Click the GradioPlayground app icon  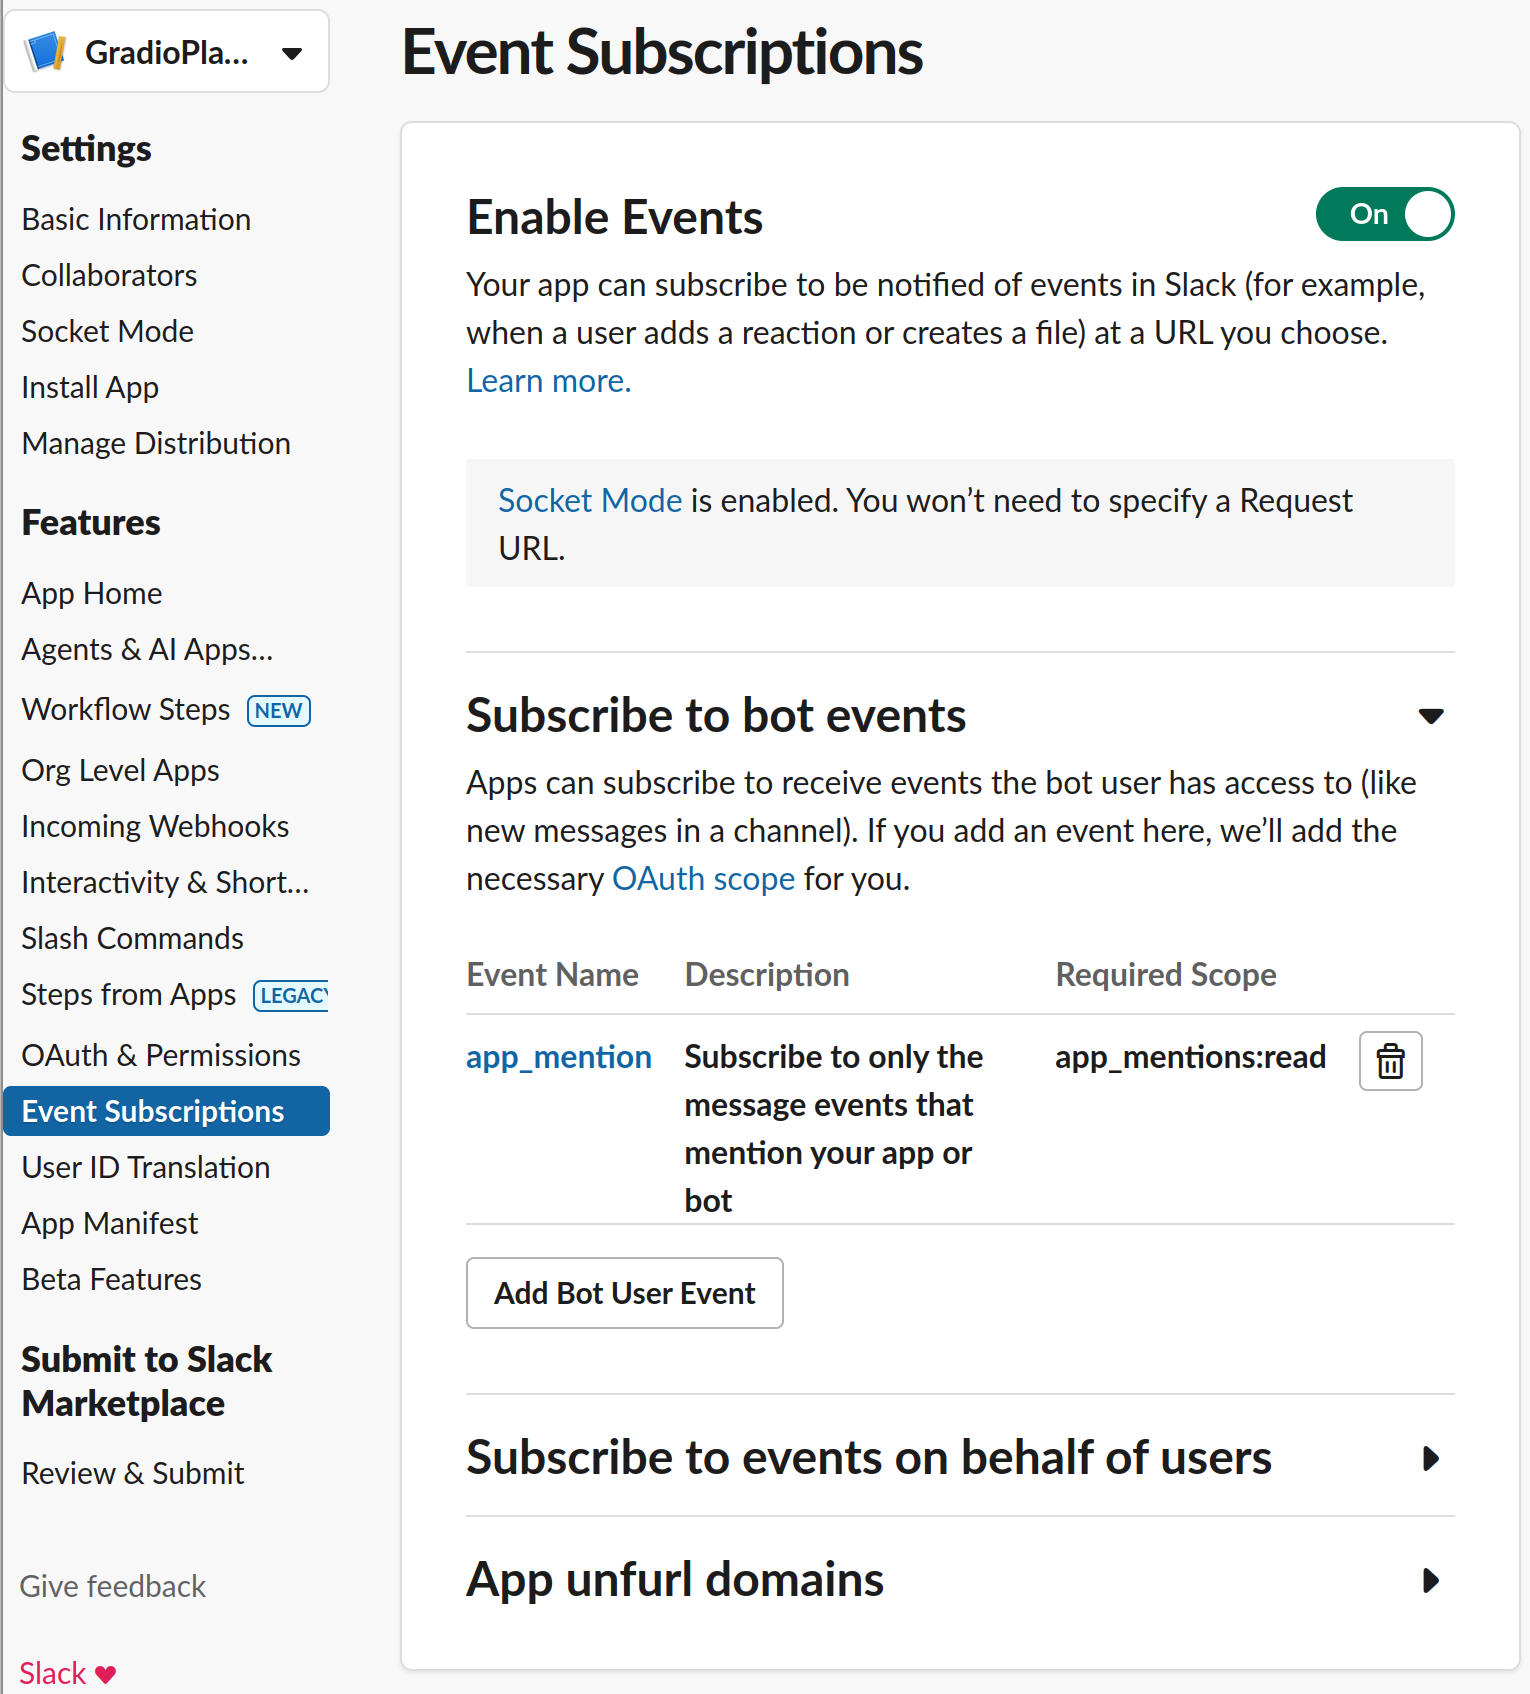[45, 52]
